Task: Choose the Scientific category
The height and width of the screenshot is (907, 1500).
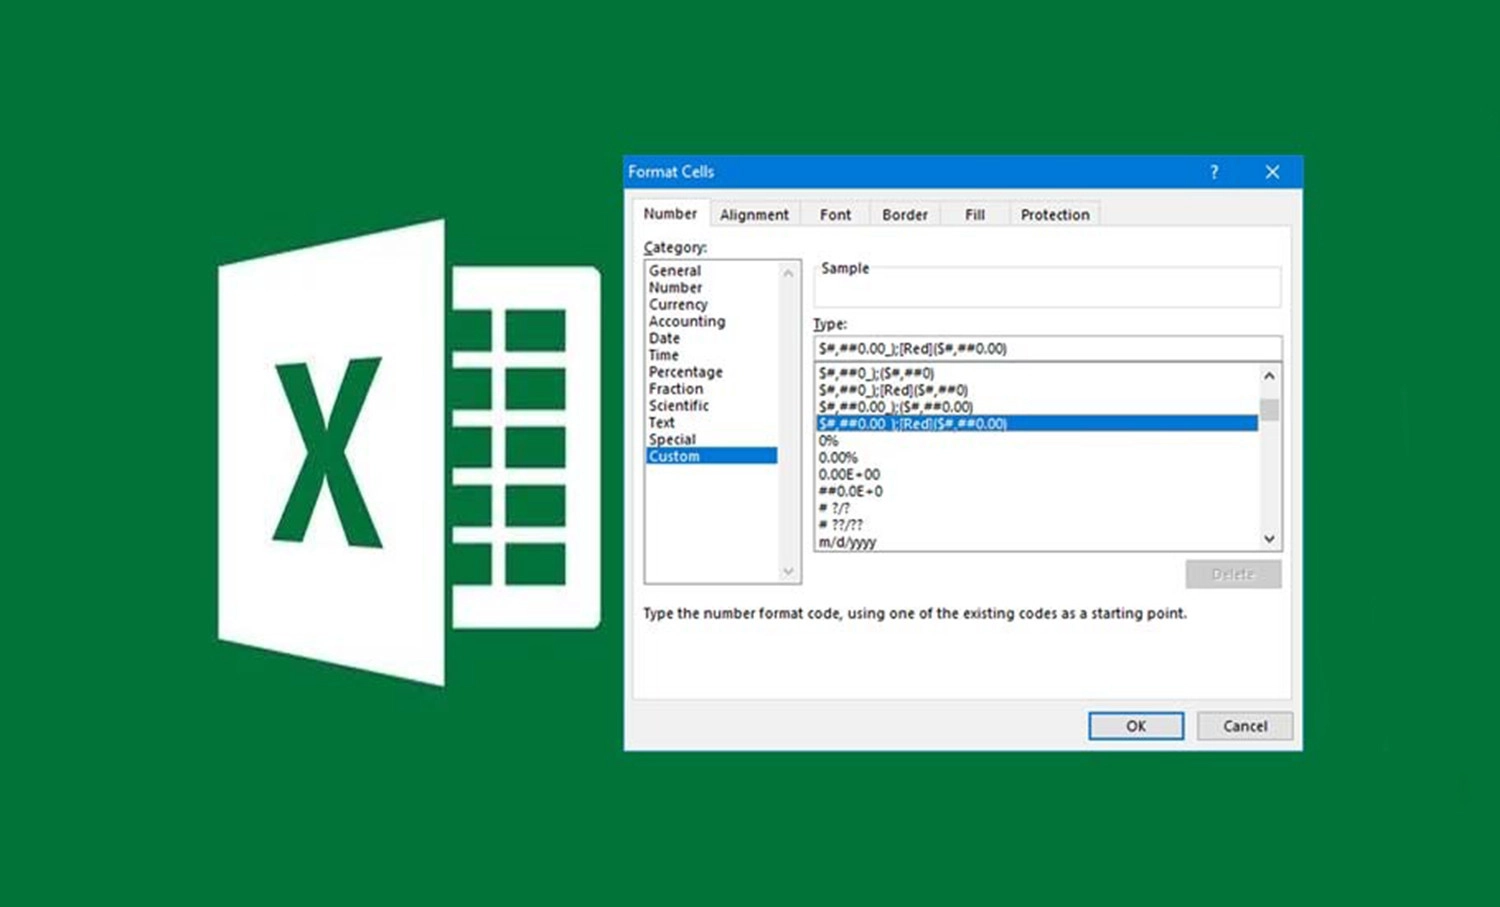Action: (679, 405)
